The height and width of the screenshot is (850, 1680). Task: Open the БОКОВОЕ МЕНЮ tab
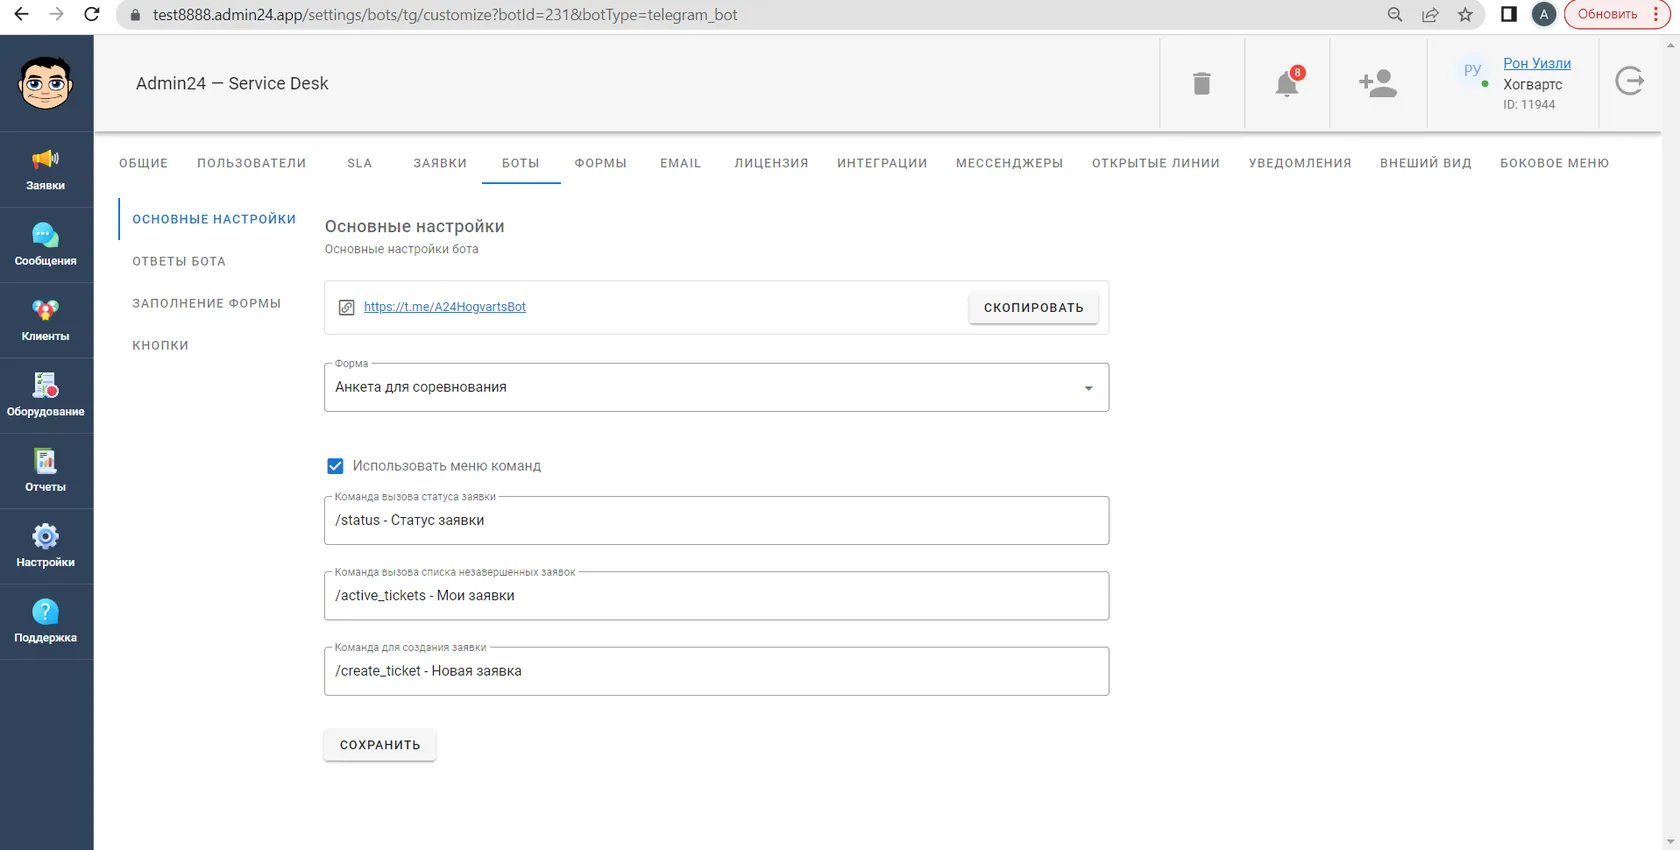1554,163
